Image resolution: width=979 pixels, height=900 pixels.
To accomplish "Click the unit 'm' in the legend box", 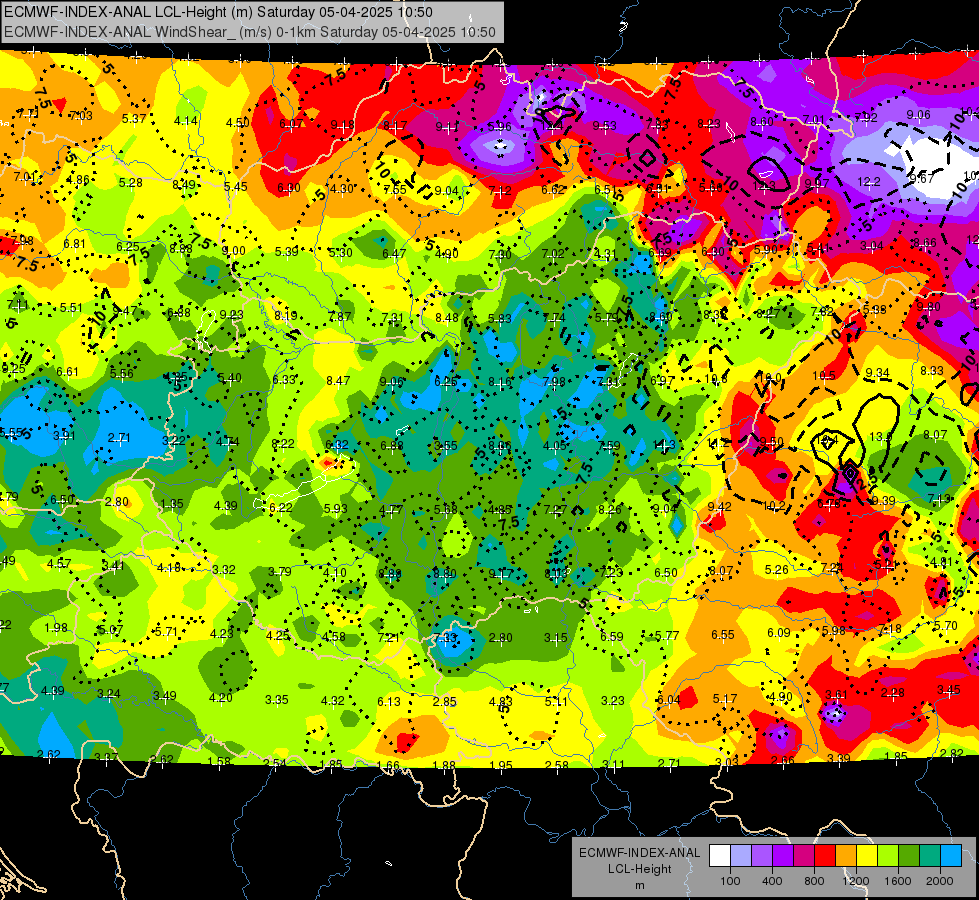I will [x=640, y=885].
